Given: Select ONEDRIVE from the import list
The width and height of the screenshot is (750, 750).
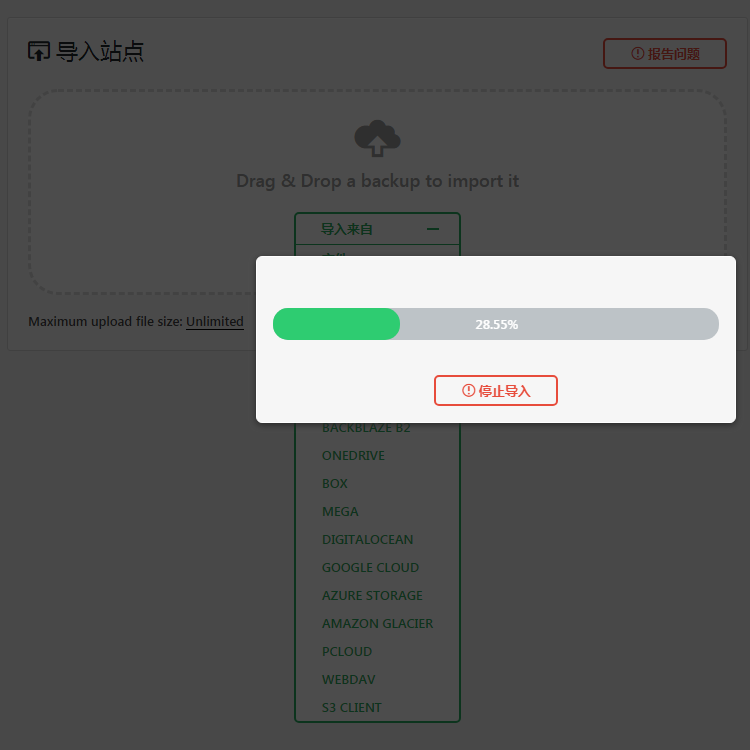Looking at the screenshot, I should [x=353, y=455].
